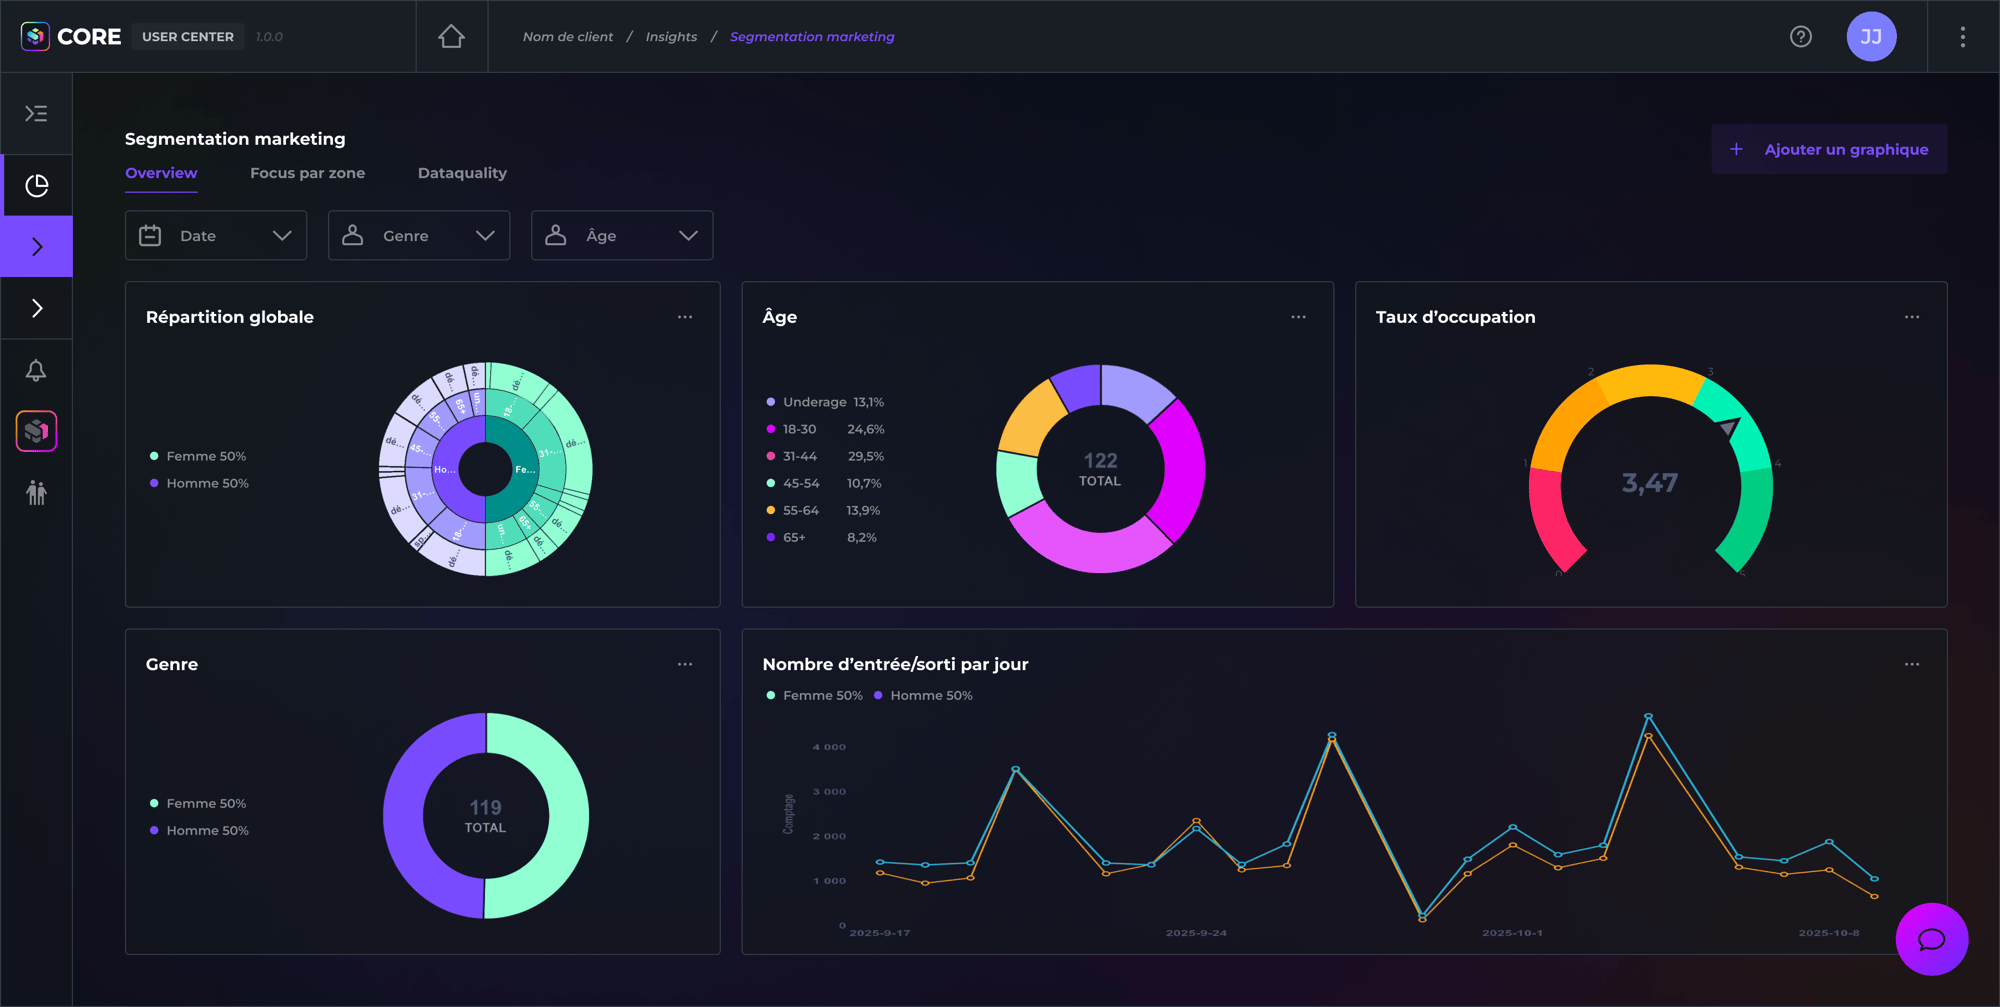Go to Insights breadcrumb link
Image resolution: width=2000 pixels, height=1007 pixels.
click(x=671, y=37)
